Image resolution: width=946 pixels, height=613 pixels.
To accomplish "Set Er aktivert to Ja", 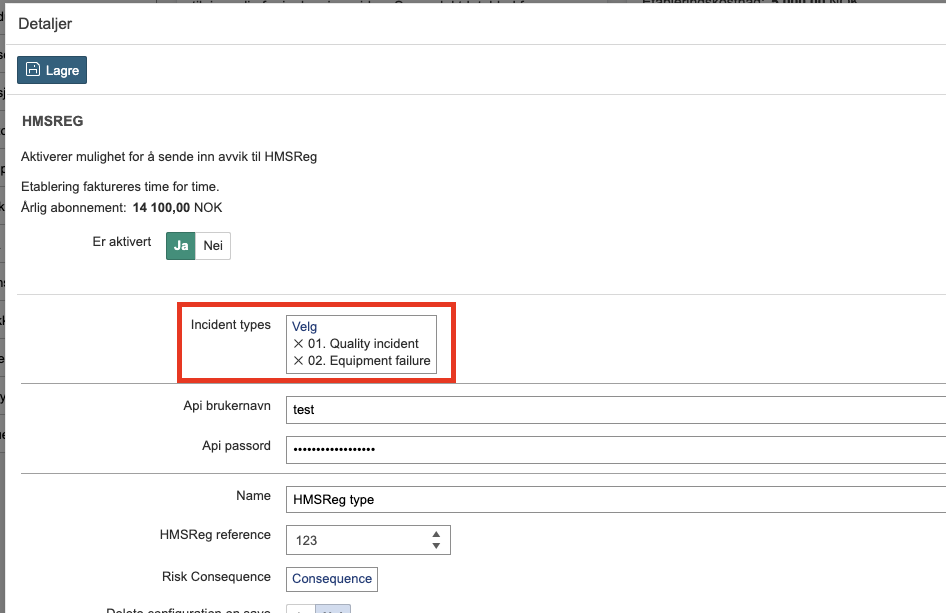I will pos(181,245).
